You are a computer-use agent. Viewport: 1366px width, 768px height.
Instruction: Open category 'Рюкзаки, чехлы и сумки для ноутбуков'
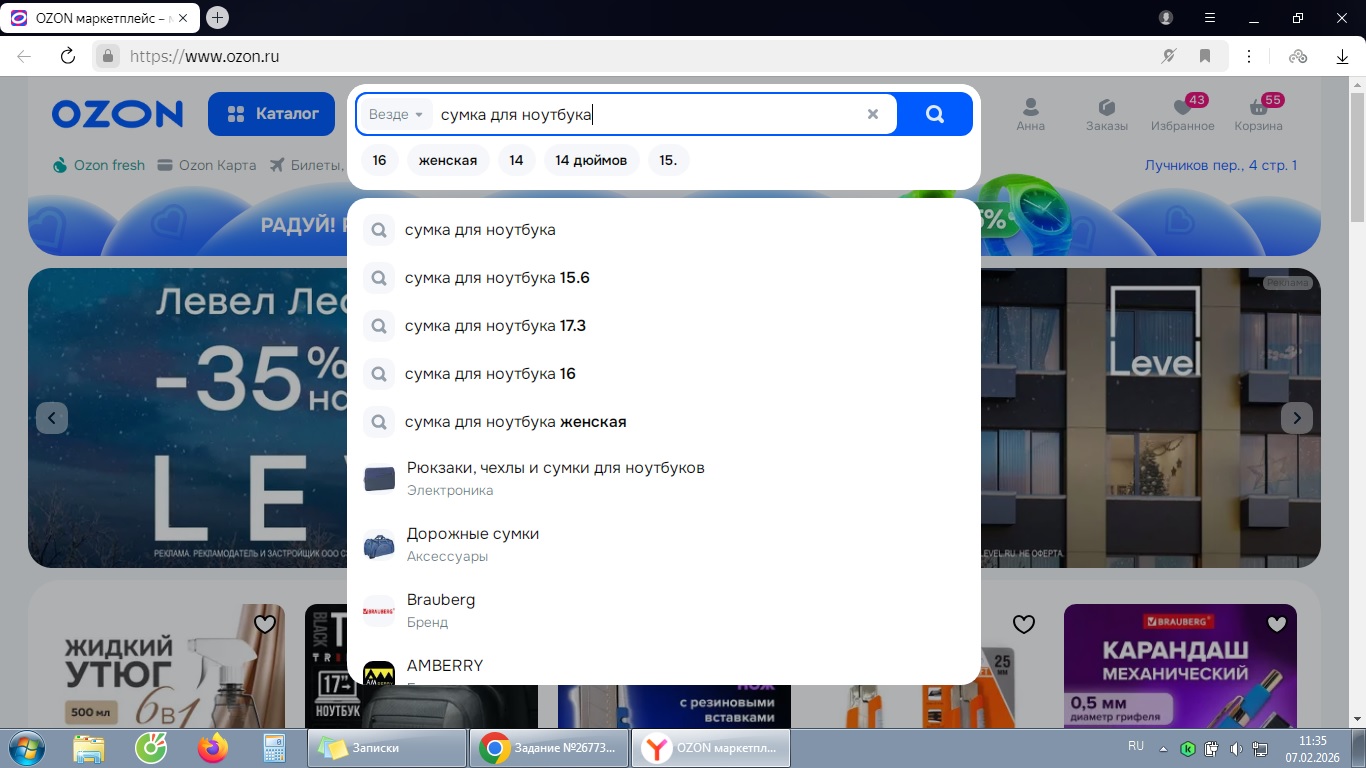pos(663,479)
